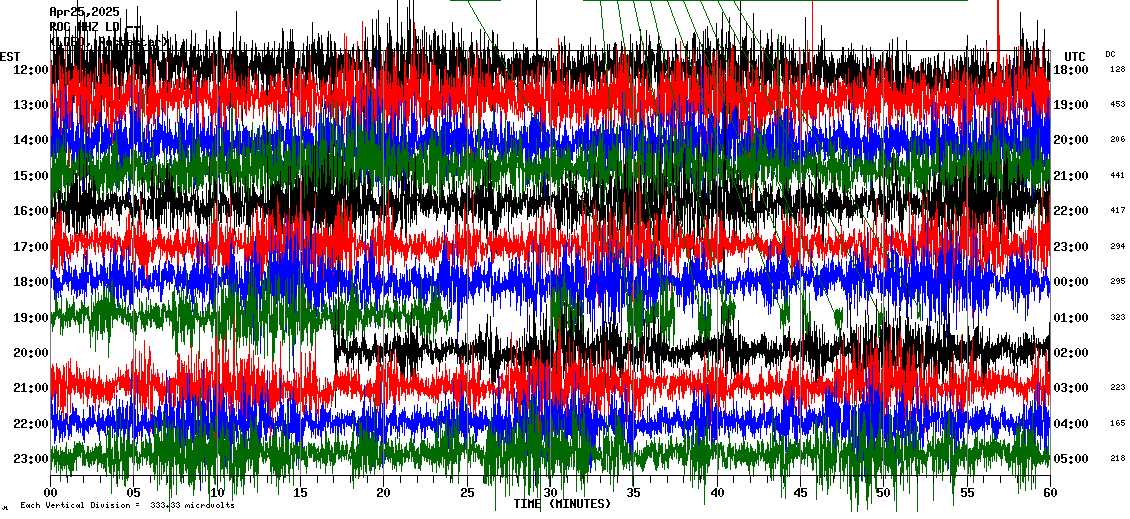Pick the DC value 417

tap(1118, 210)
